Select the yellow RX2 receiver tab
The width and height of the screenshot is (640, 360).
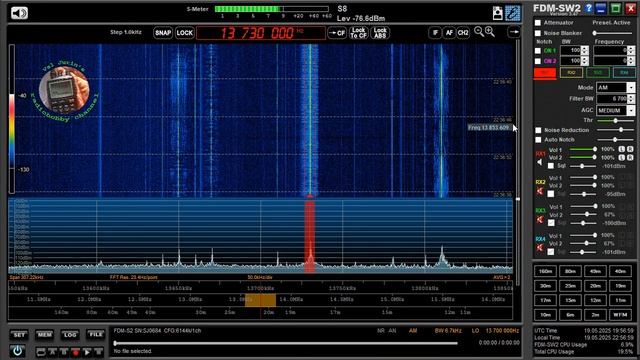coord(571,73)
